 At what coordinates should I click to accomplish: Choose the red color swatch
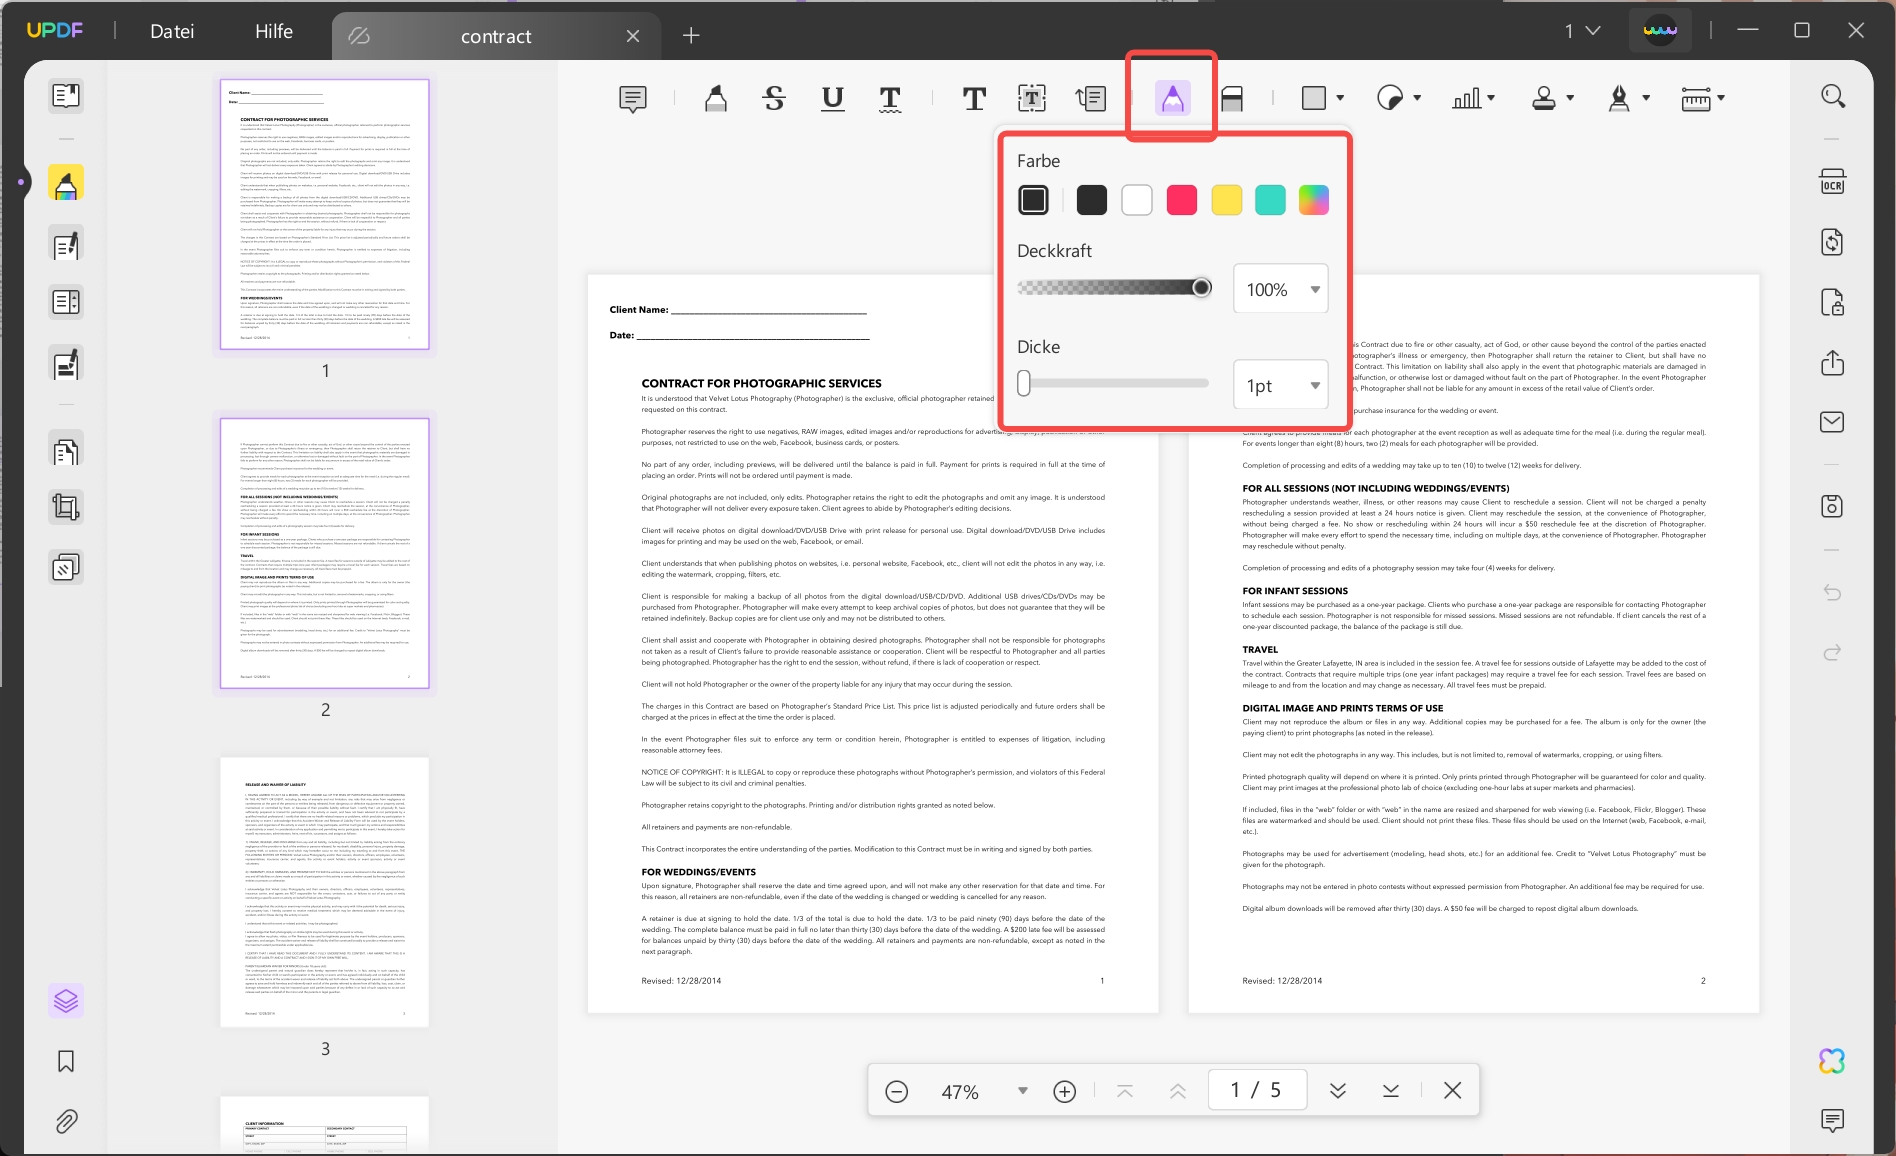point(1182,200)
